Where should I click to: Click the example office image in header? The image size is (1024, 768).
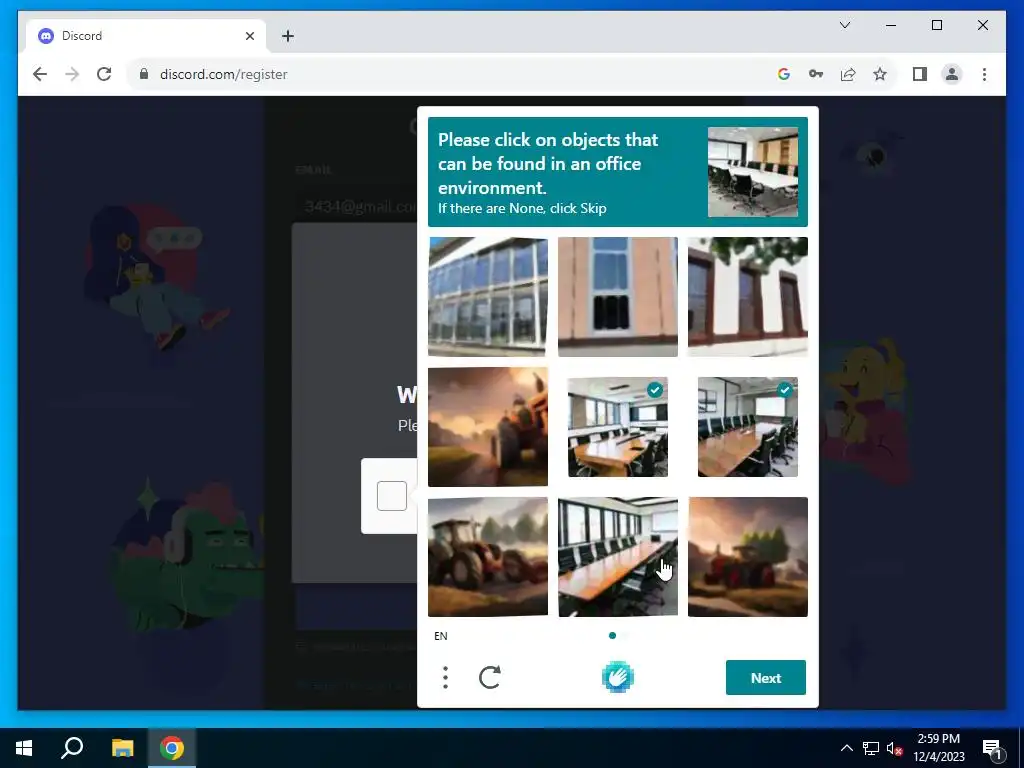click(753, 172)
